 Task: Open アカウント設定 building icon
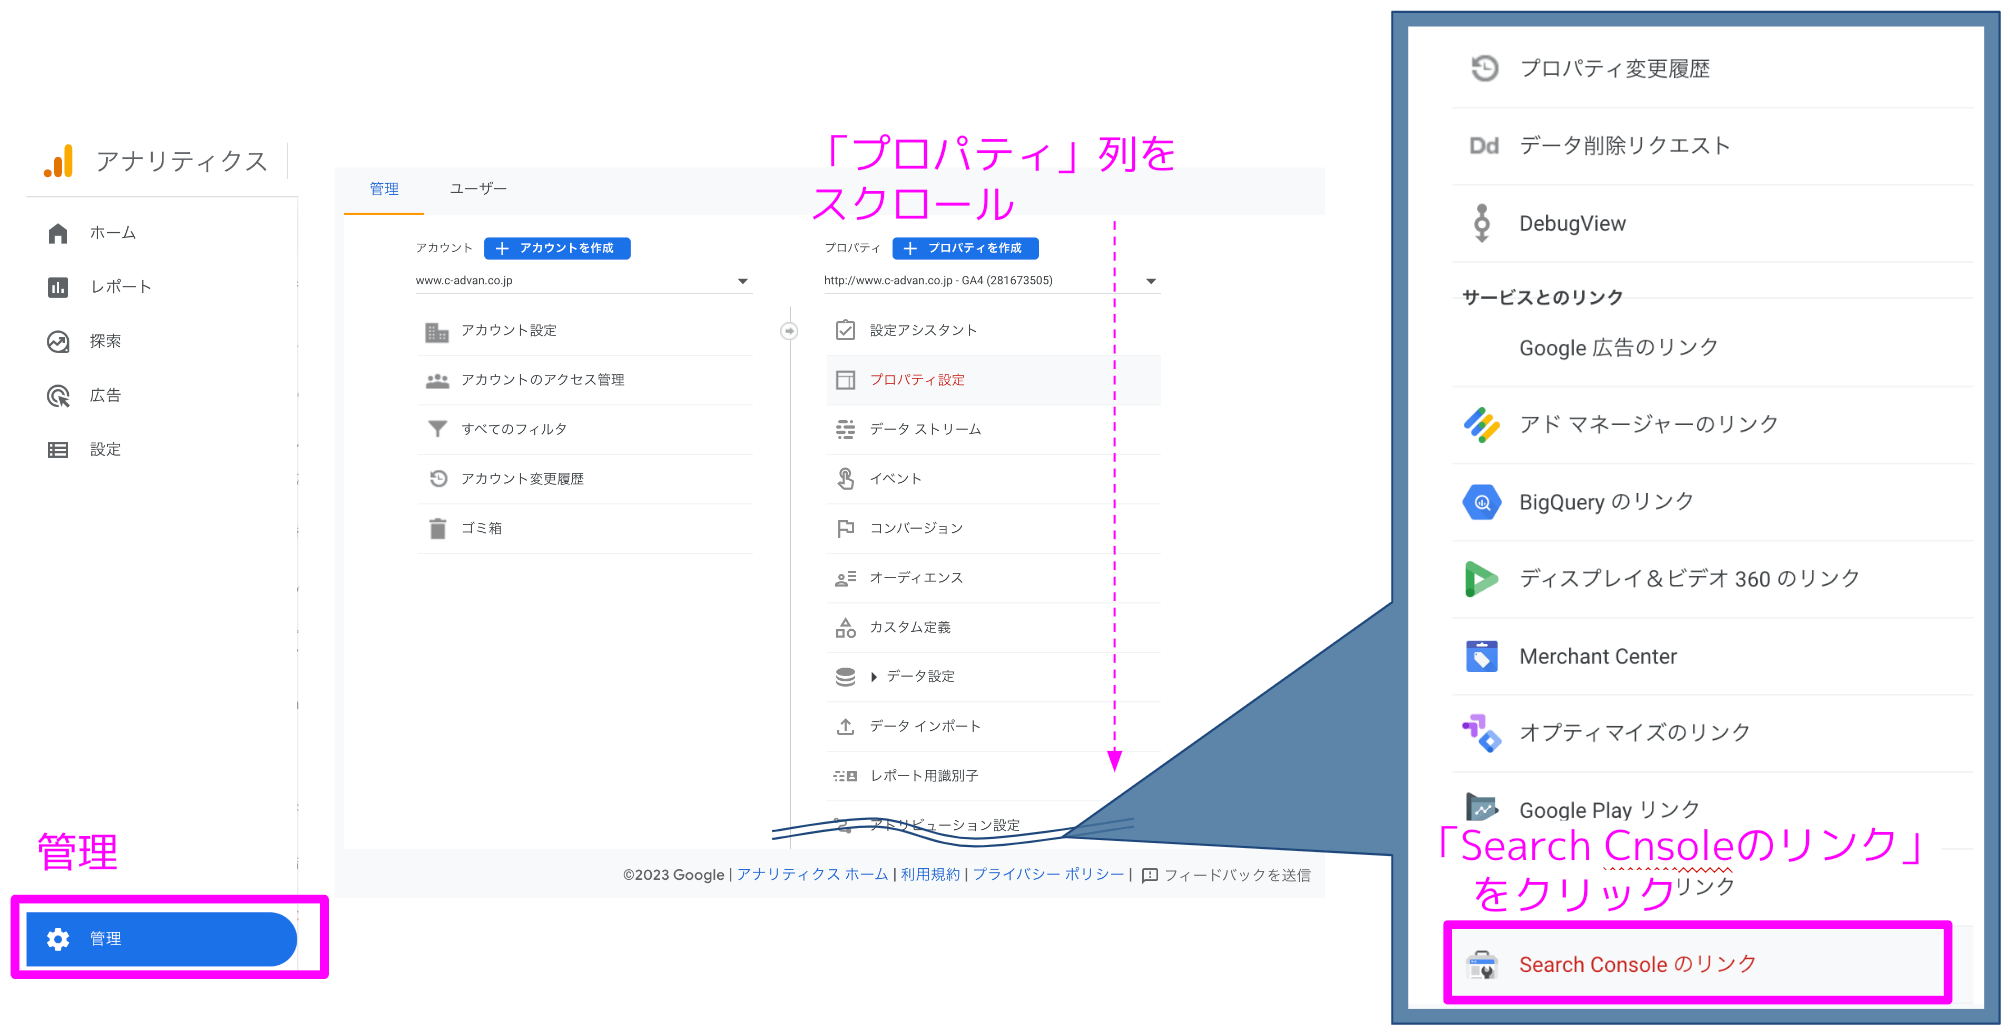pyautogui.click(x=437, y=331)
